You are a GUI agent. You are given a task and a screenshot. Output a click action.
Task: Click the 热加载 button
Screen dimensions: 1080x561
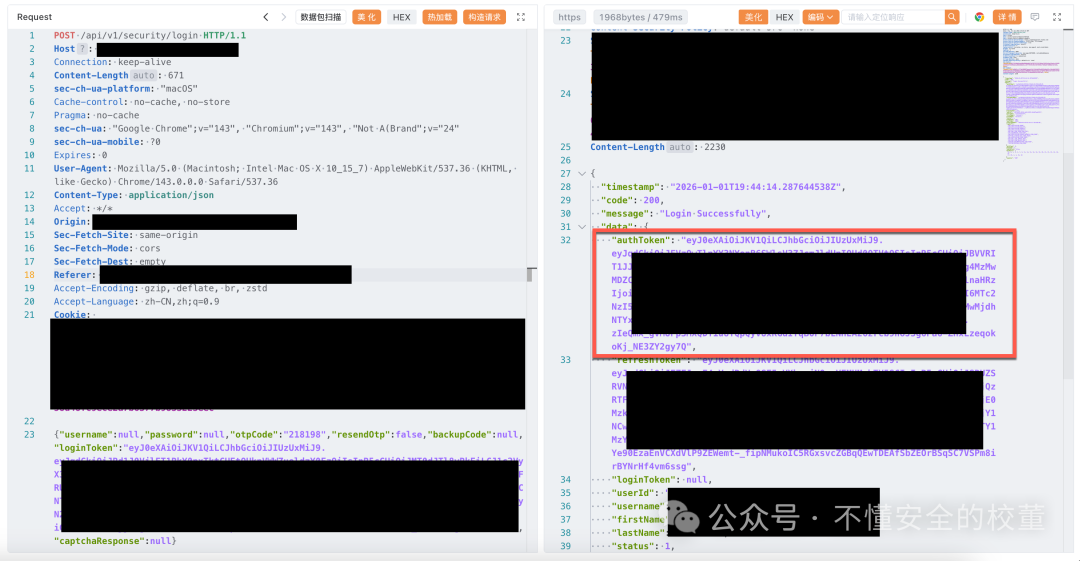click(439, 17)
